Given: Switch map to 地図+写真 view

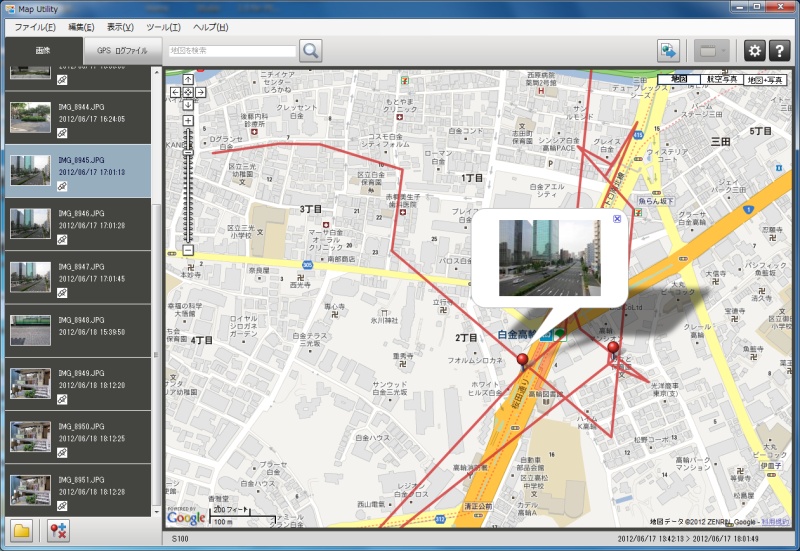Looking at the screenshot, I should (x=765, y=79).
